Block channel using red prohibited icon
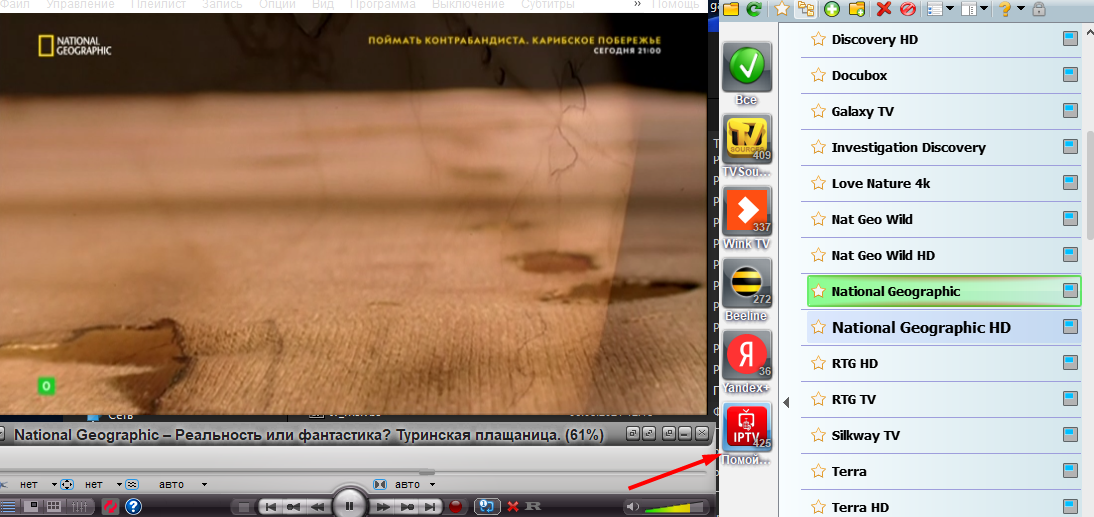Screen dimensions: 1094x517 pyautogui.click(x=906, y=9)
